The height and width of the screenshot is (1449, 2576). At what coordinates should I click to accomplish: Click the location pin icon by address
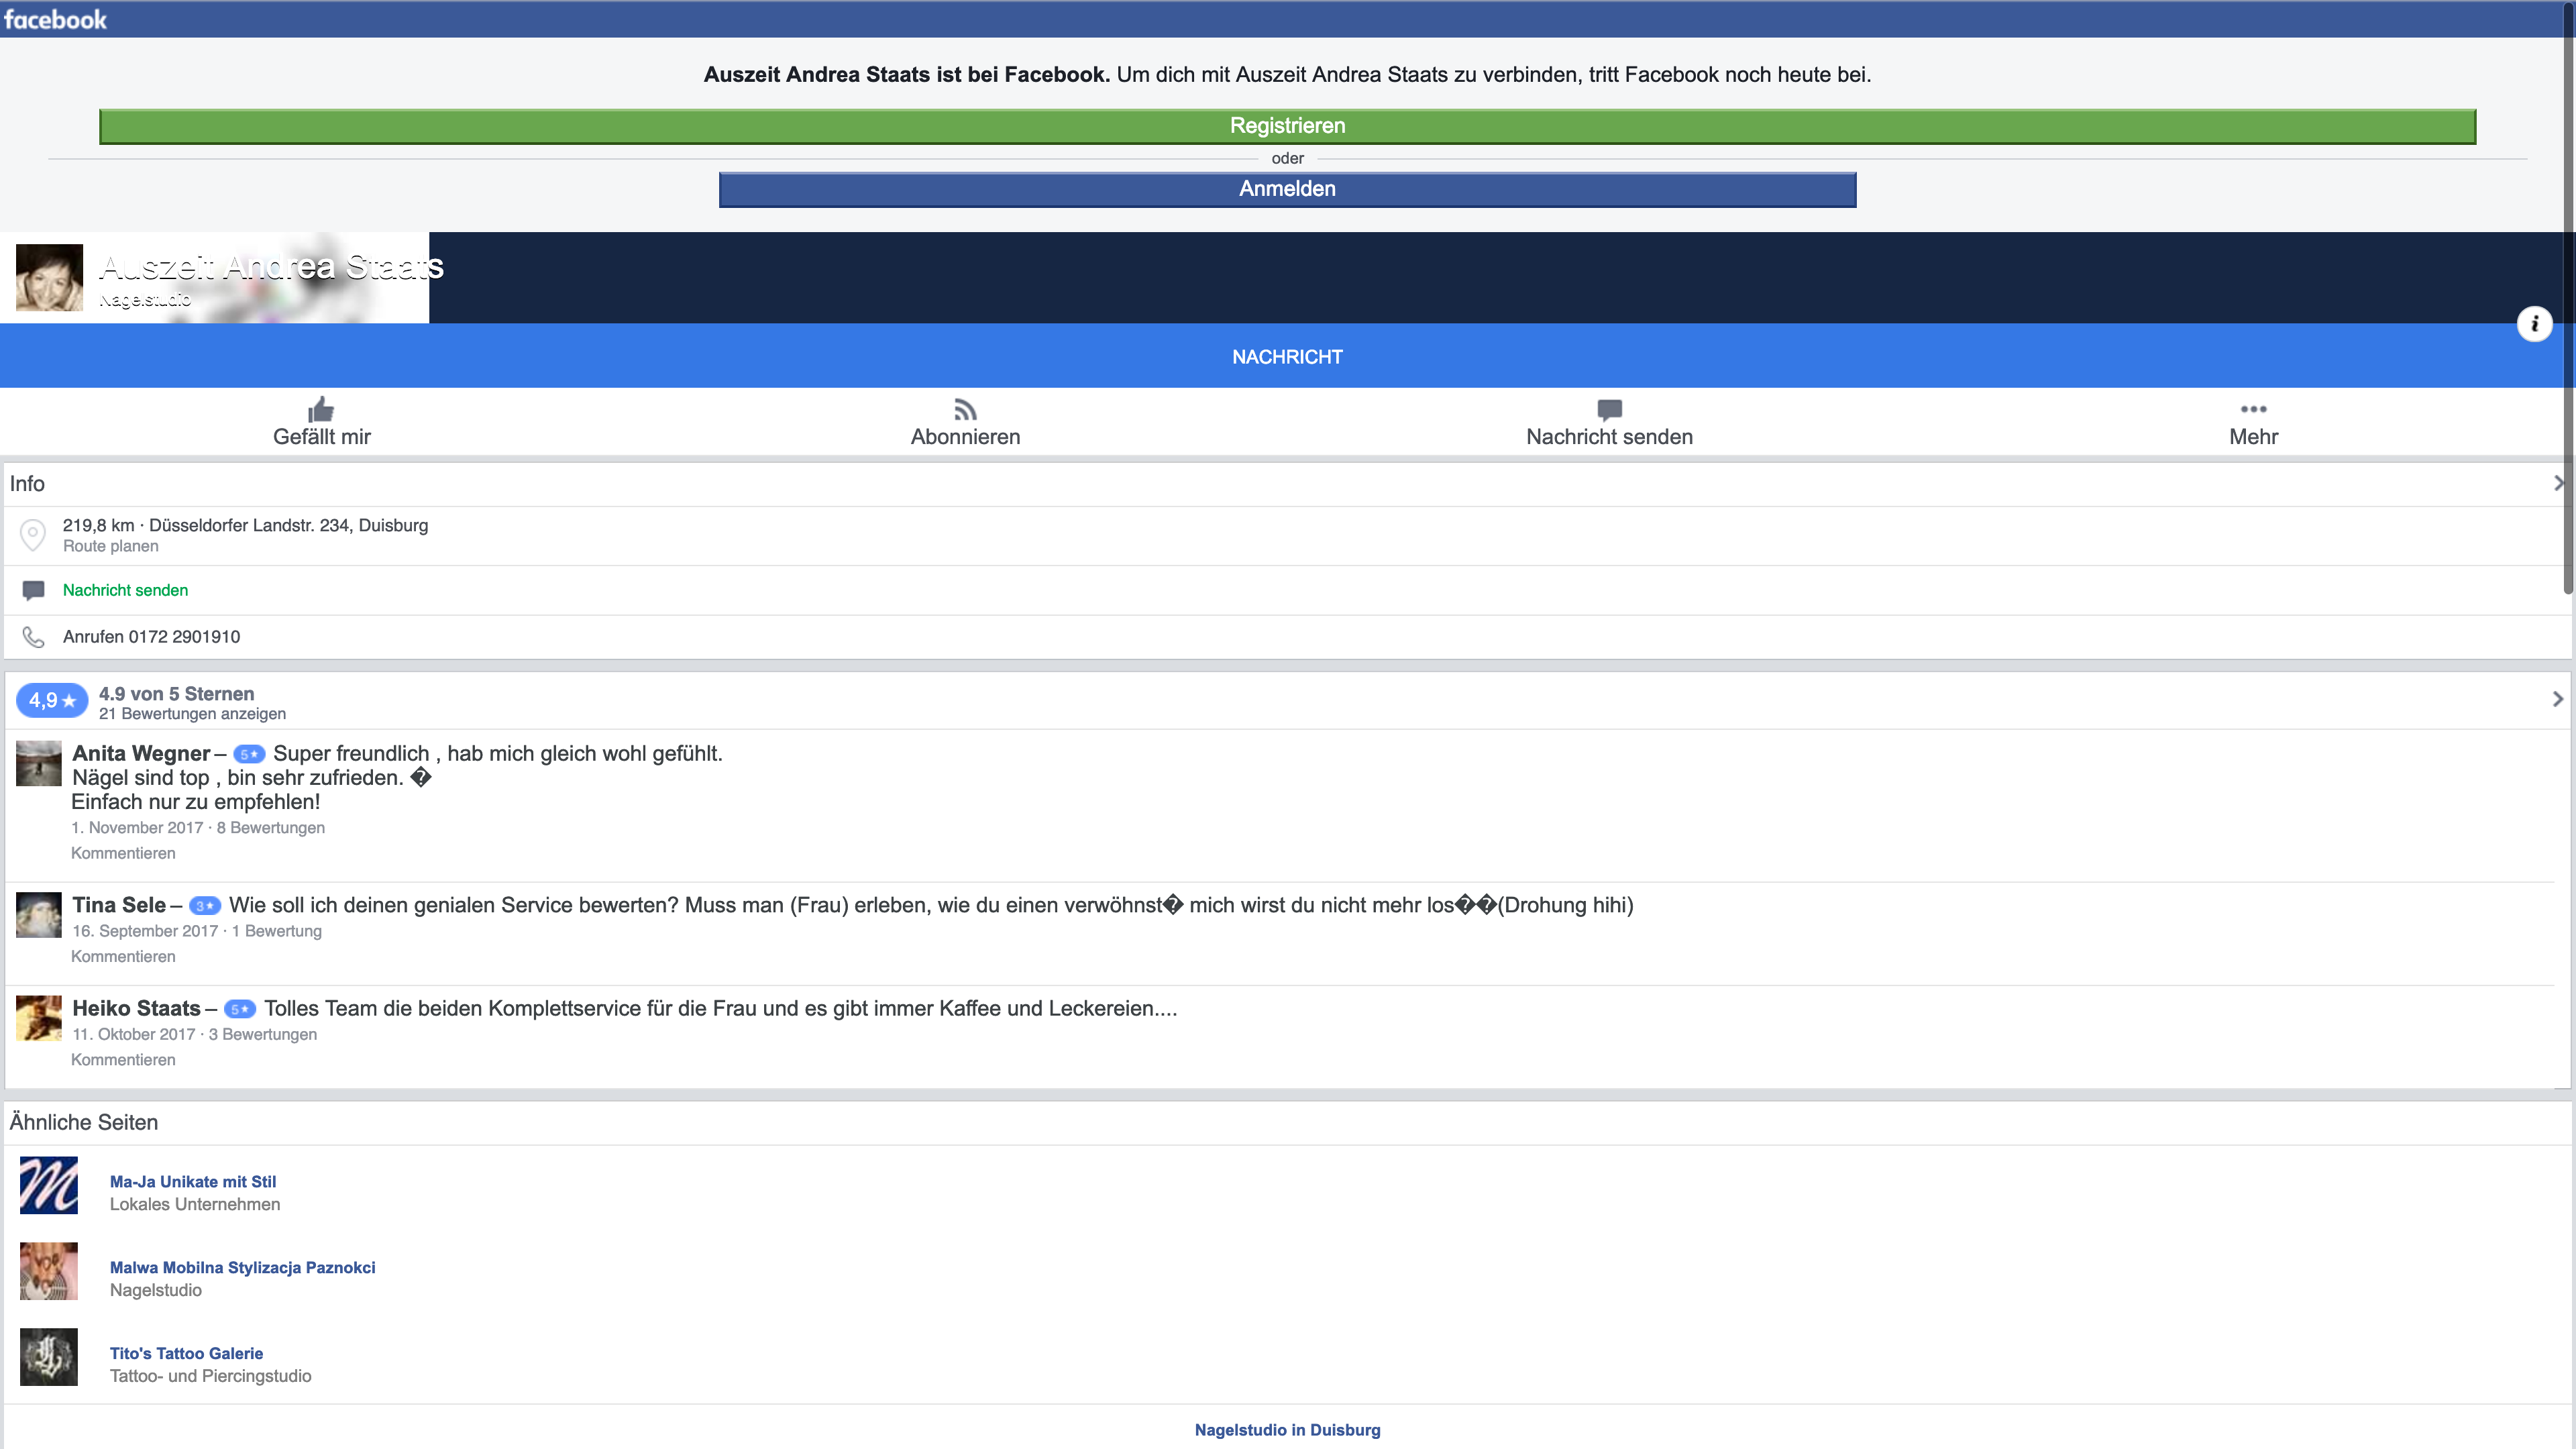pos(33,534)
